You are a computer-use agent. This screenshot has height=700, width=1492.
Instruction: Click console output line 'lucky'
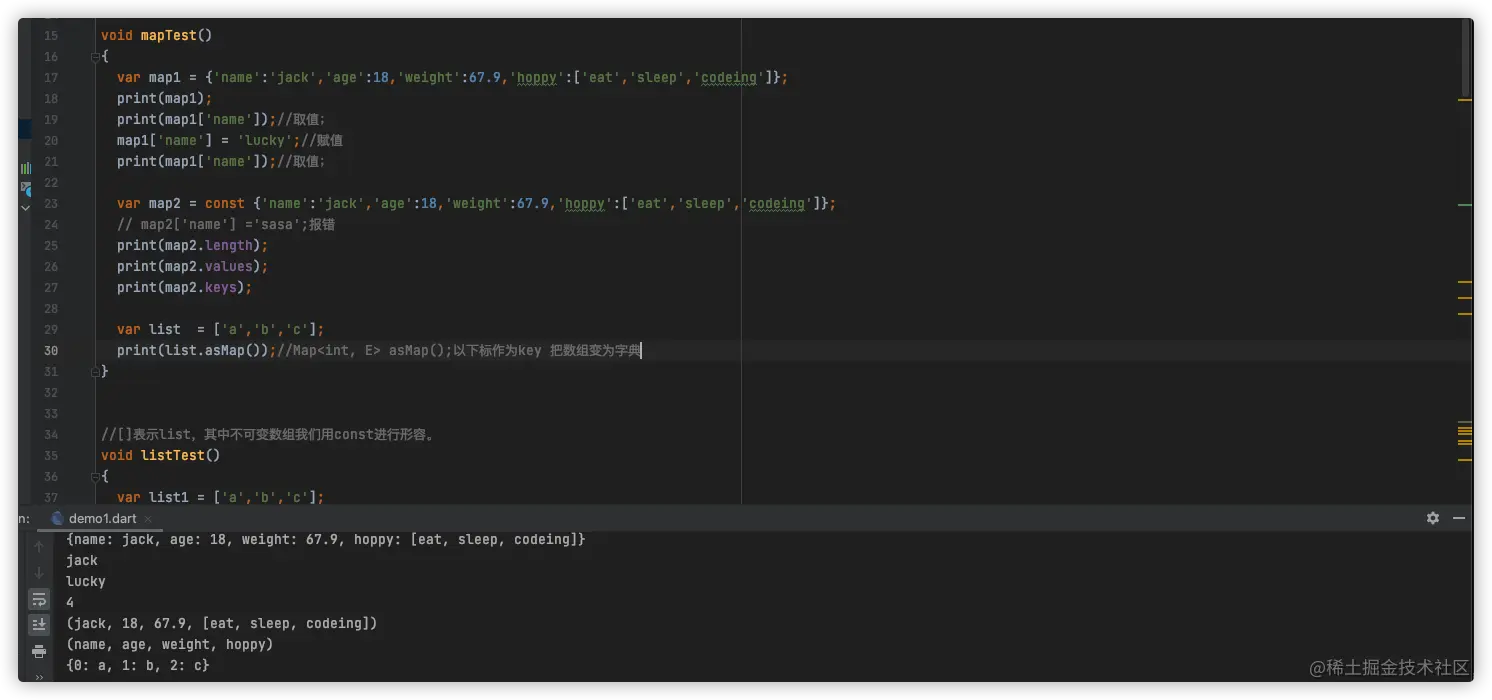(86, 581)
